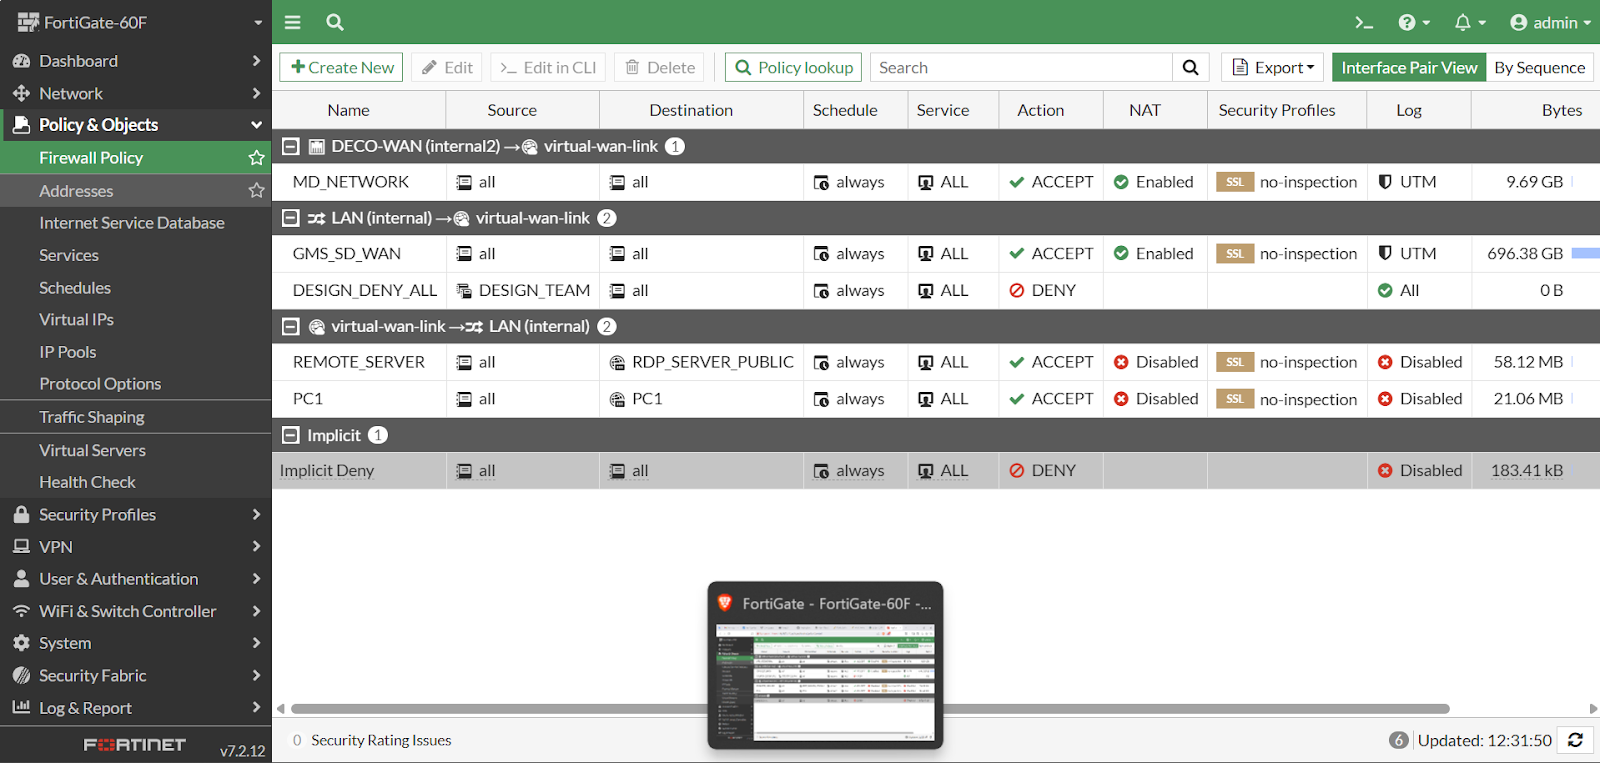Viewport: 1600px width, 763px height.
Task: Focus the policy Search field
Action: [1021, 67]
